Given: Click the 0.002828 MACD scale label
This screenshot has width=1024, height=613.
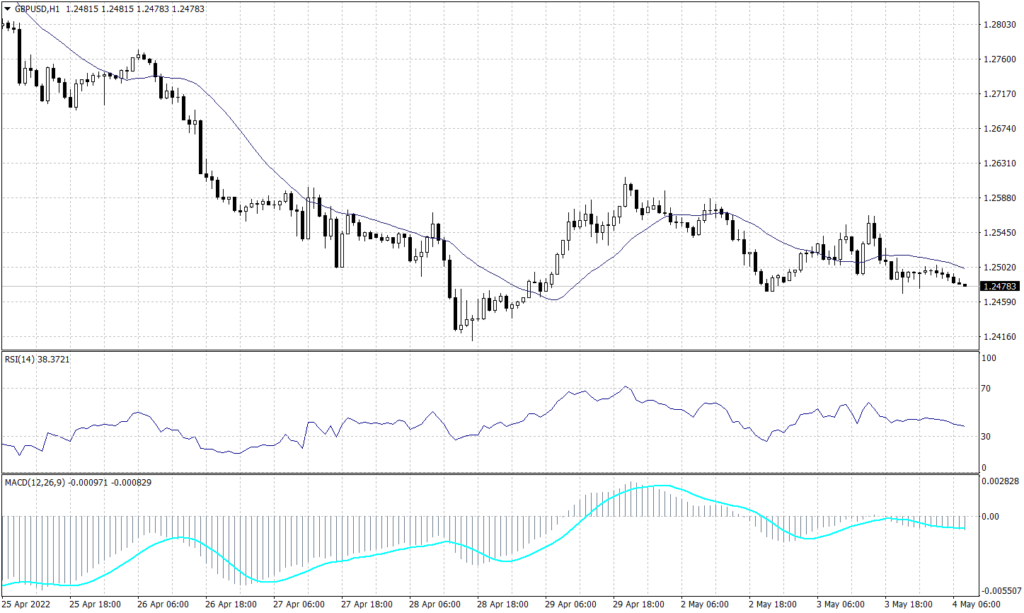Looking at the screenshot, I should coord(1001,479).
